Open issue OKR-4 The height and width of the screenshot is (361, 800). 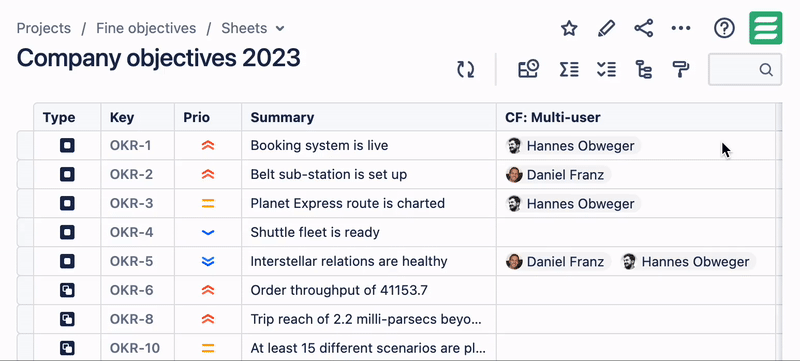(x=131, y=233)
